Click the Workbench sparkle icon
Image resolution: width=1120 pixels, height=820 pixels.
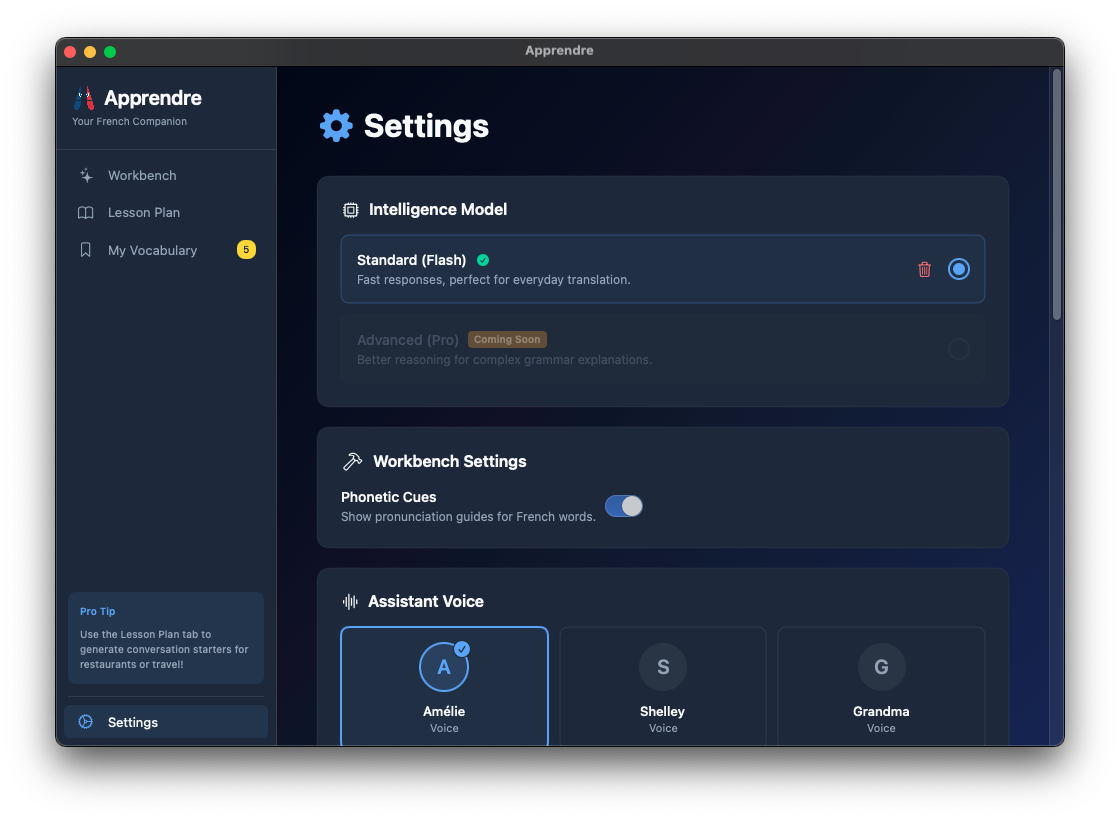[86, 175]
